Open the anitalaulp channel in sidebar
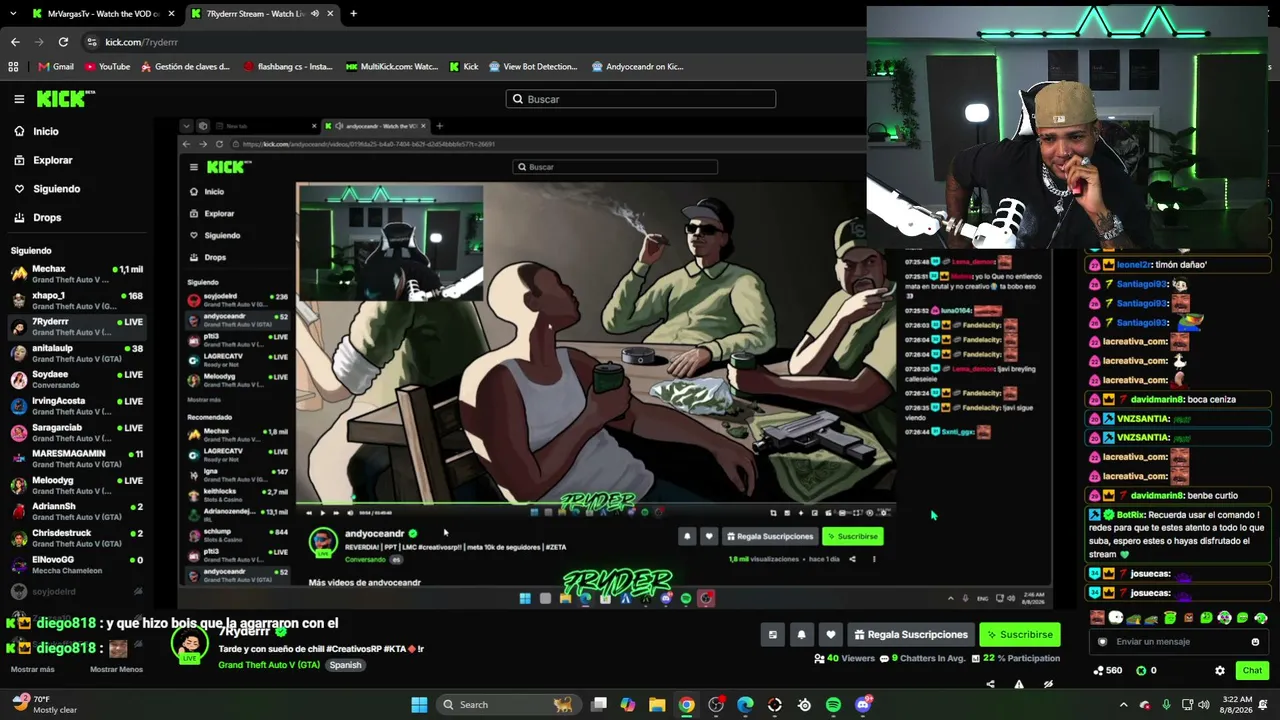 [77, 353]
